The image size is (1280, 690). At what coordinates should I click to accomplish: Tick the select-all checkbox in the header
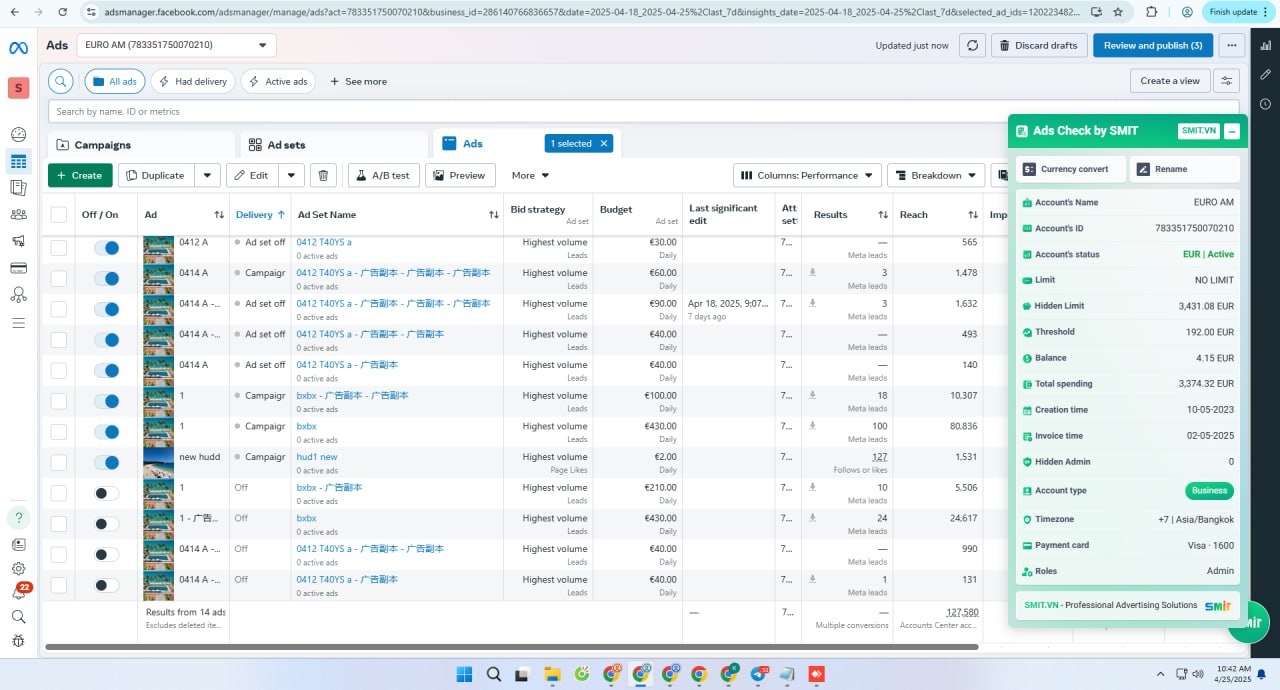click(x=59, y=215)
